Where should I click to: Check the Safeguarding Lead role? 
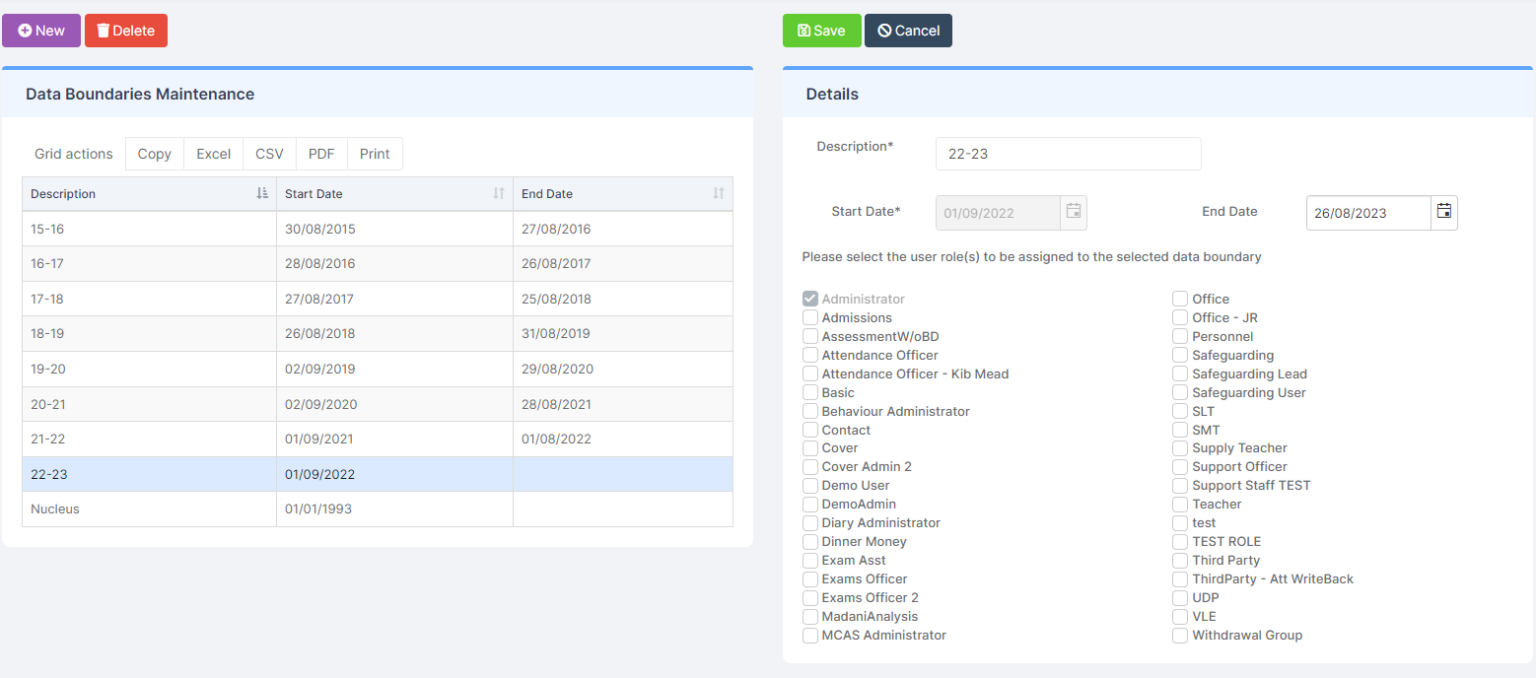[x=1179, y=373]
